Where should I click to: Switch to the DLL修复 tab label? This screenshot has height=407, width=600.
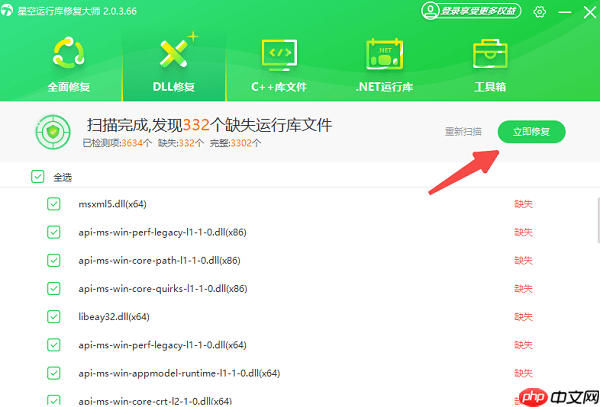[174, 87]
